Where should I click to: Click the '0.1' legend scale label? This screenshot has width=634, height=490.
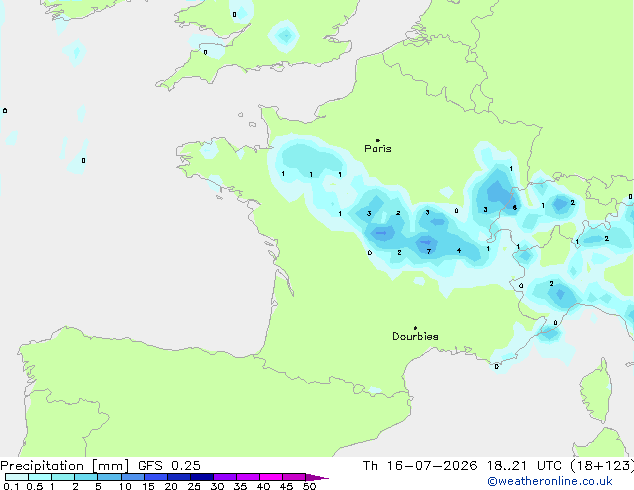[x=12, y=486]
